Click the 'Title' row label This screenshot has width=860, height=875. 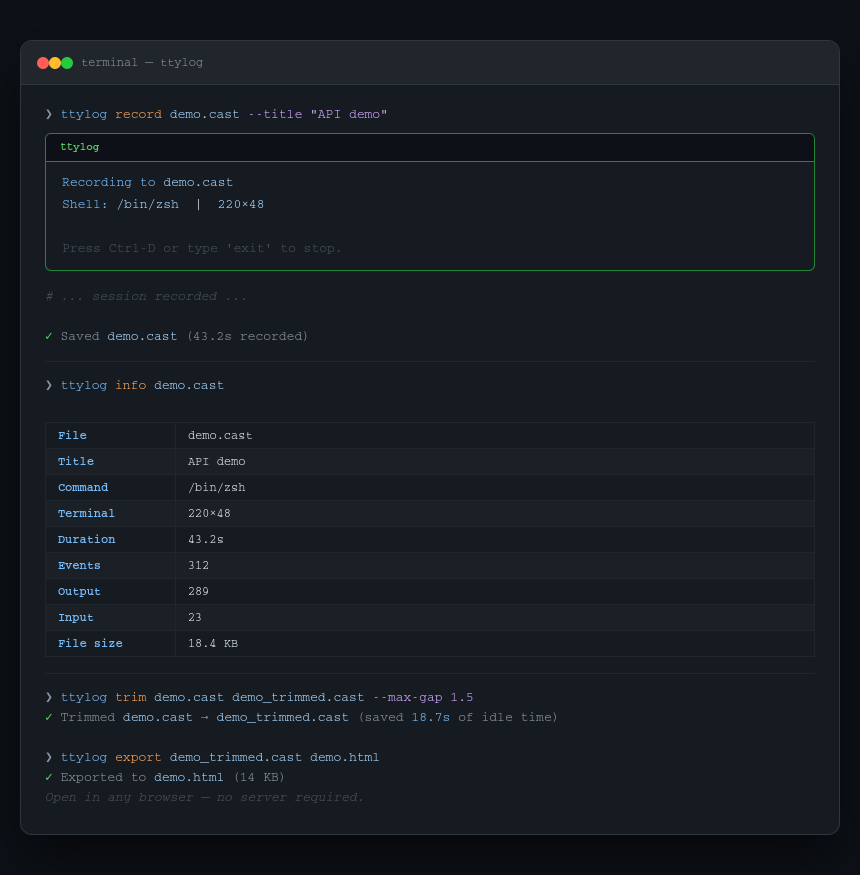(x=76, y=461)
